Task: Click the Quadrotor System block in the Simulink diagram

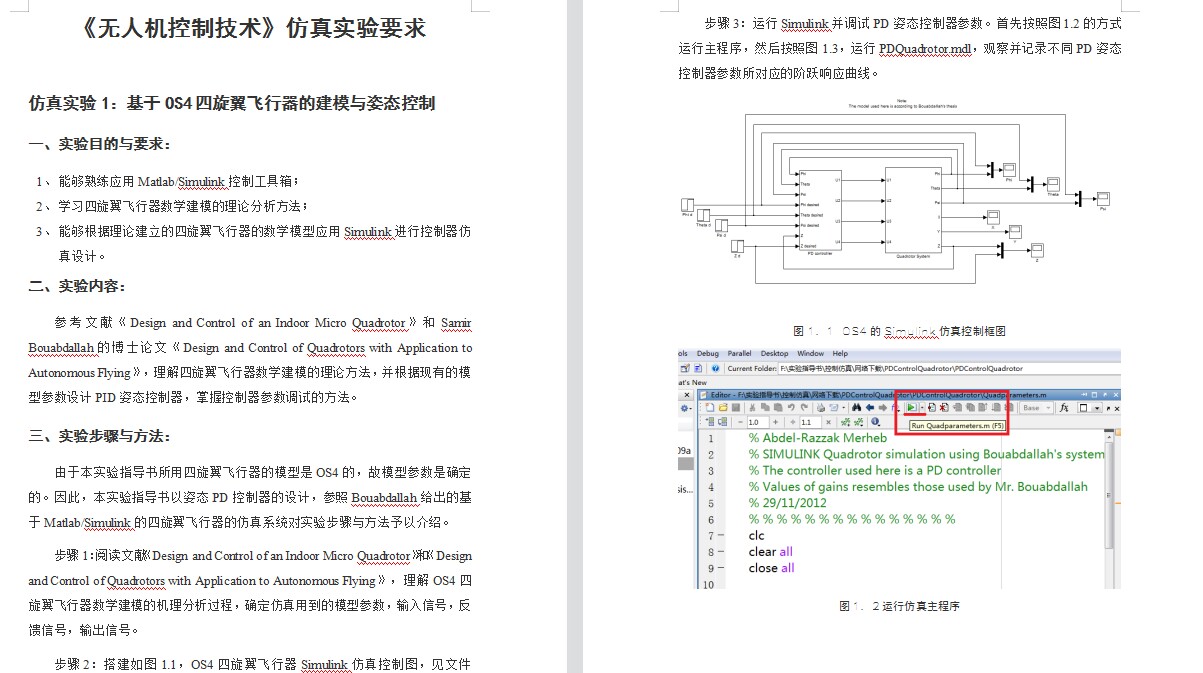Action: [x=913, y=210]
